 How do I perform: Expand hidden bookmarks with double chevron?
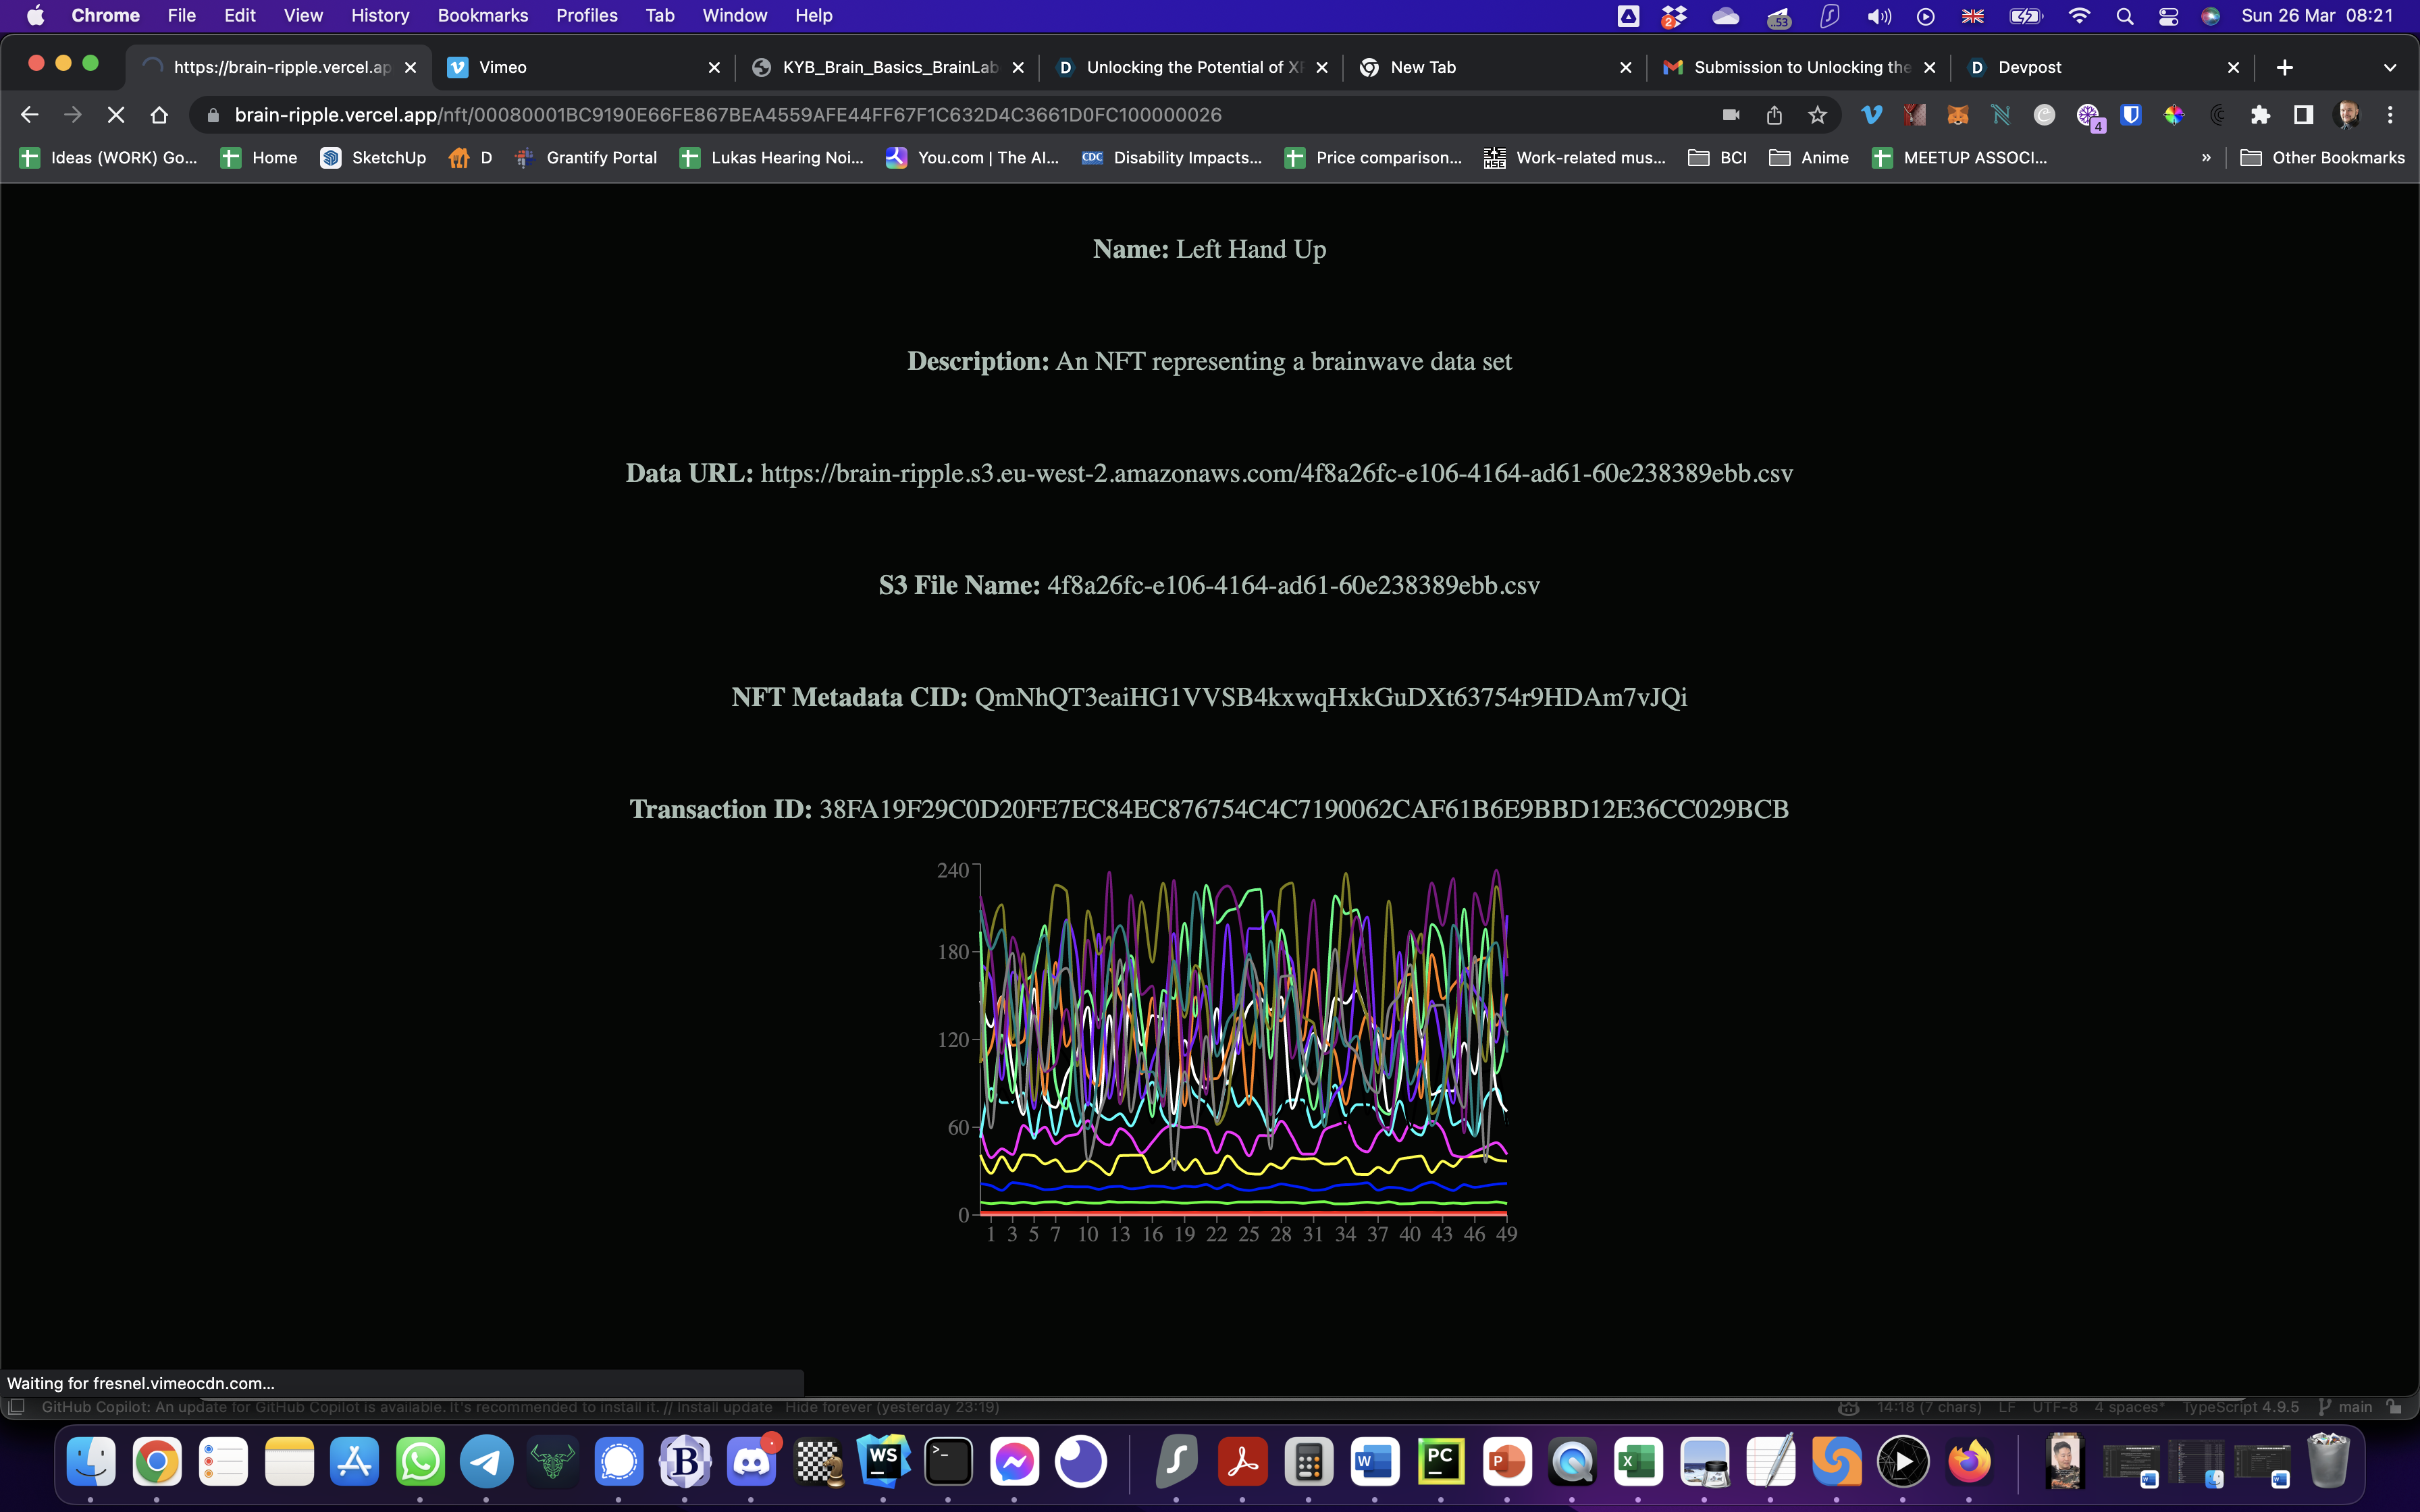(x=2205, y=158)
